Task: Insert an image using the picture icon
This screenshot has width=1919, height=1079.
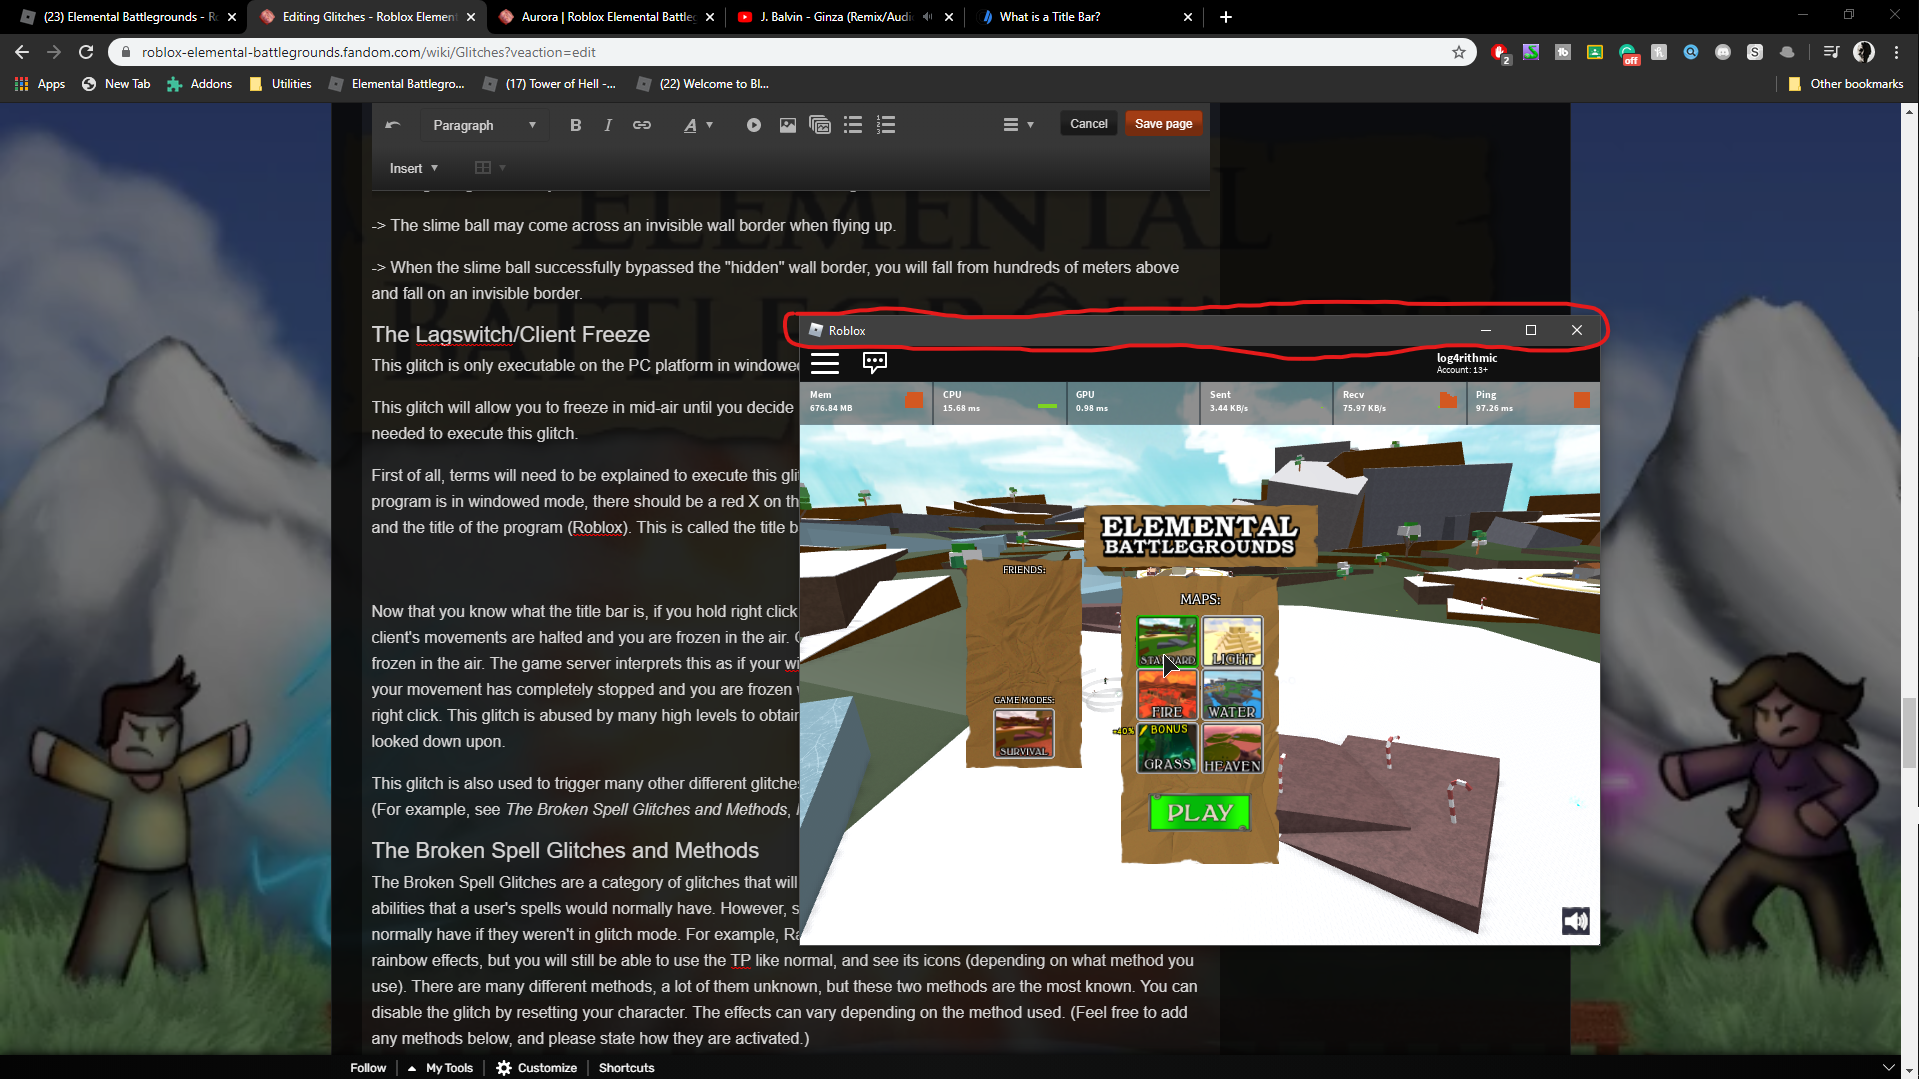Action: point(788,125)
